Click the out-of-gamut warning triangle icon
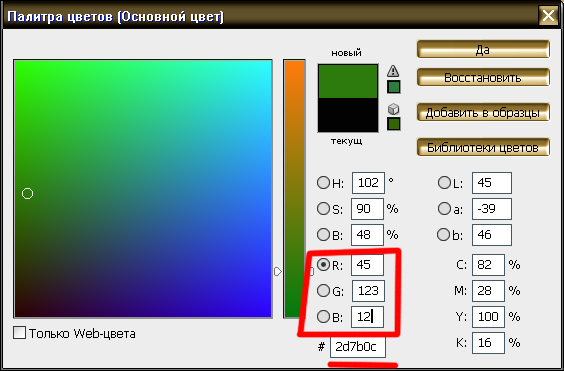 [x=393, y=71]
